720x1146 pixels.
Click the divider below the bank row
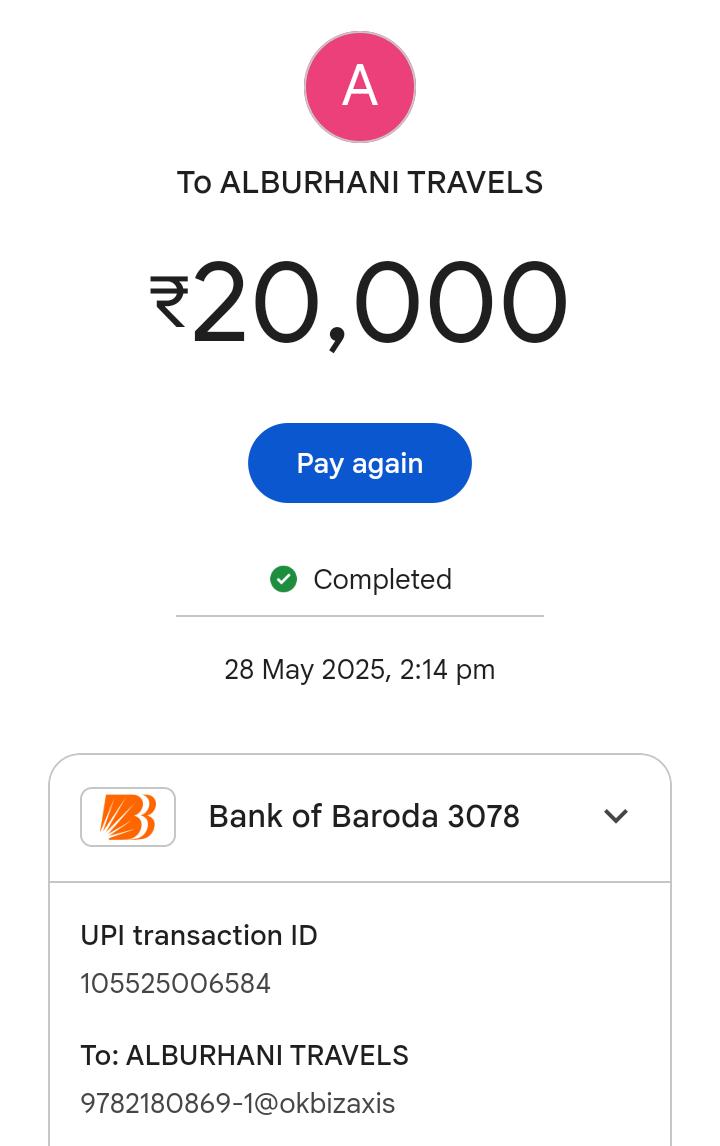pyautogui.click(x=360, y=882)
